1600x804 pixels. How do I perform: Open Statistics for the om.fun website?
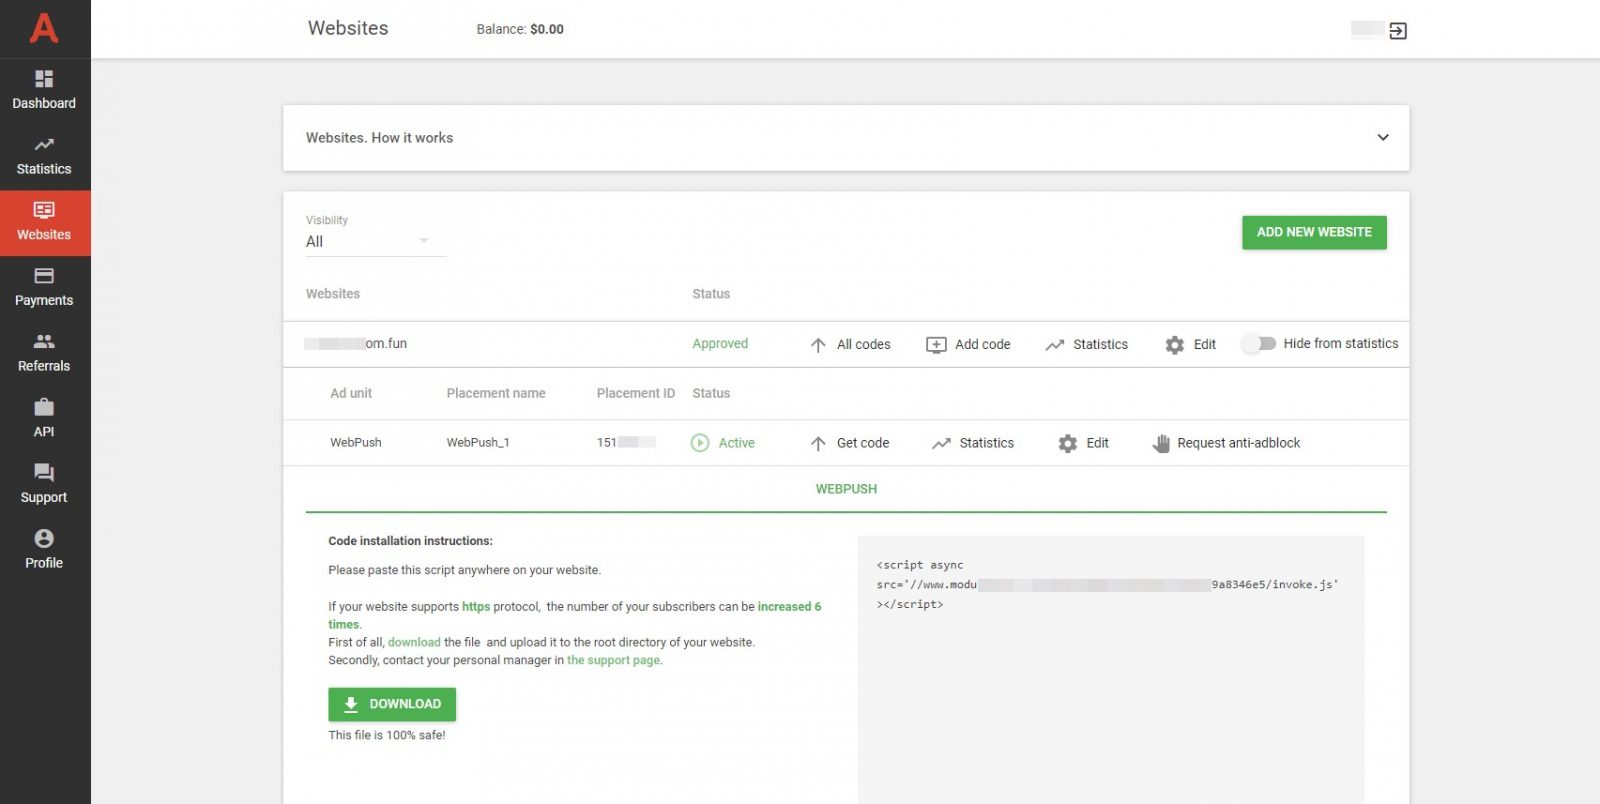[1100, 344]
